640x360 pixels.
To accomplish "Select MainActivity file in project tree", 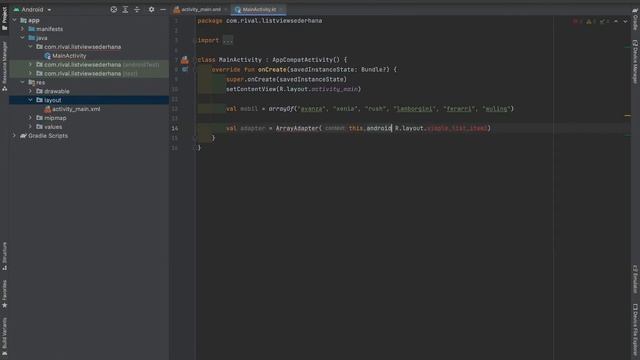I will click(x=69, y=56).
